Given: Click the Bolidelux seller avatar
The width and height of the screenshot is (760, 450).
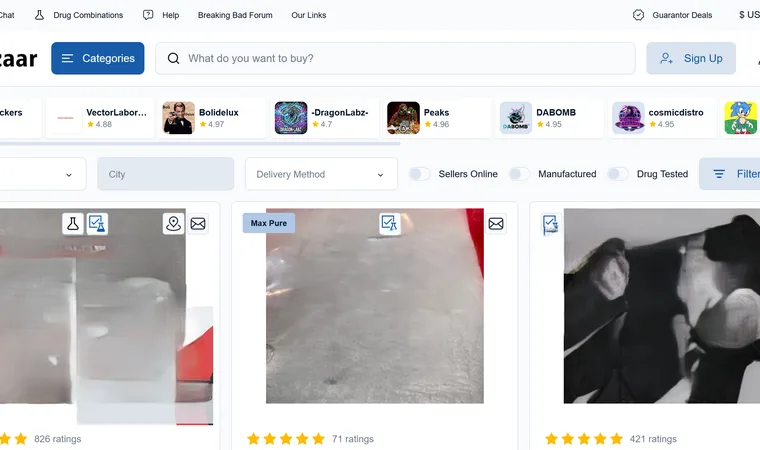Looking at the screenshot, I should click(178, 118).
